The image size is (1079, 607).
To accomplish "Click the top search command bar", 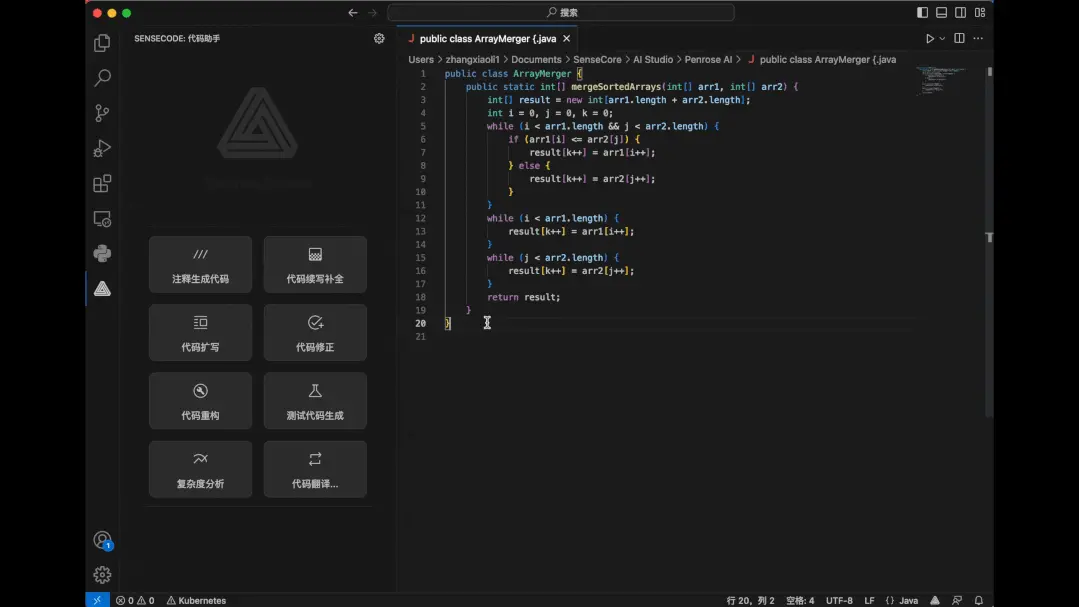I will [561, 12].
